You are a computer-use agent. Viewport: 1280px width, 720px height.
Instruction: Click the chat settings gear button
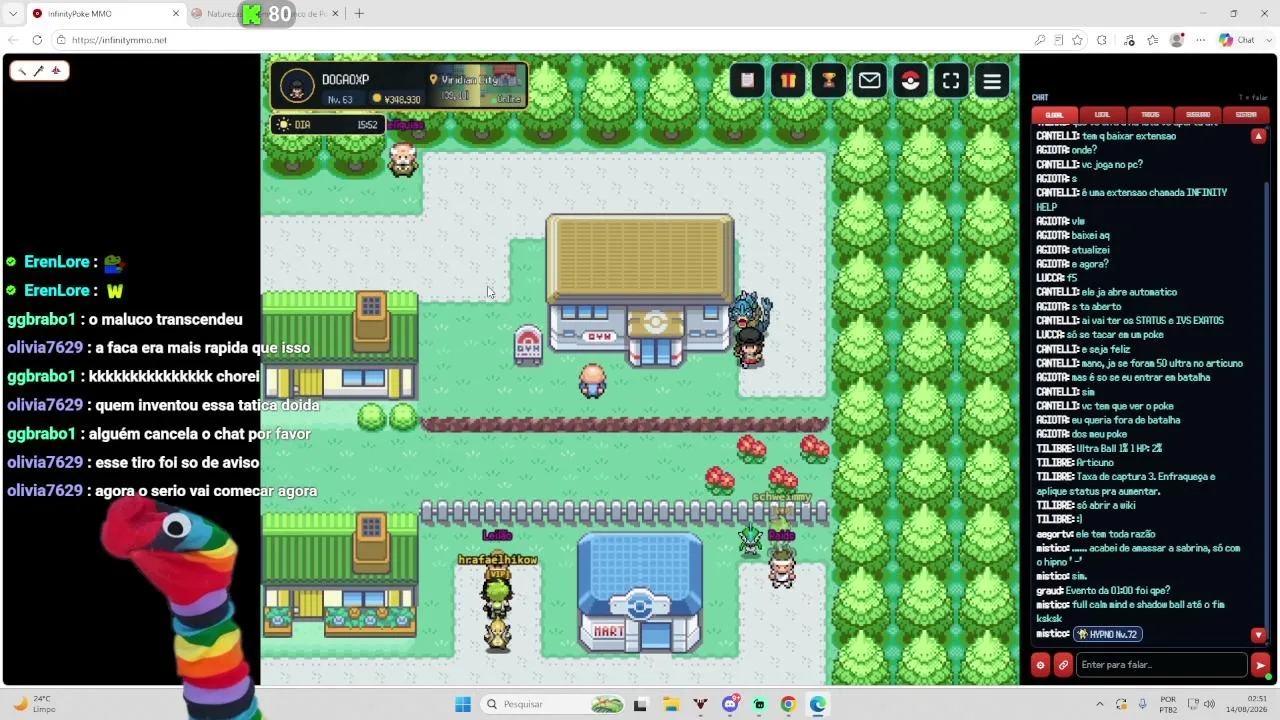(x=1040, y=665)
